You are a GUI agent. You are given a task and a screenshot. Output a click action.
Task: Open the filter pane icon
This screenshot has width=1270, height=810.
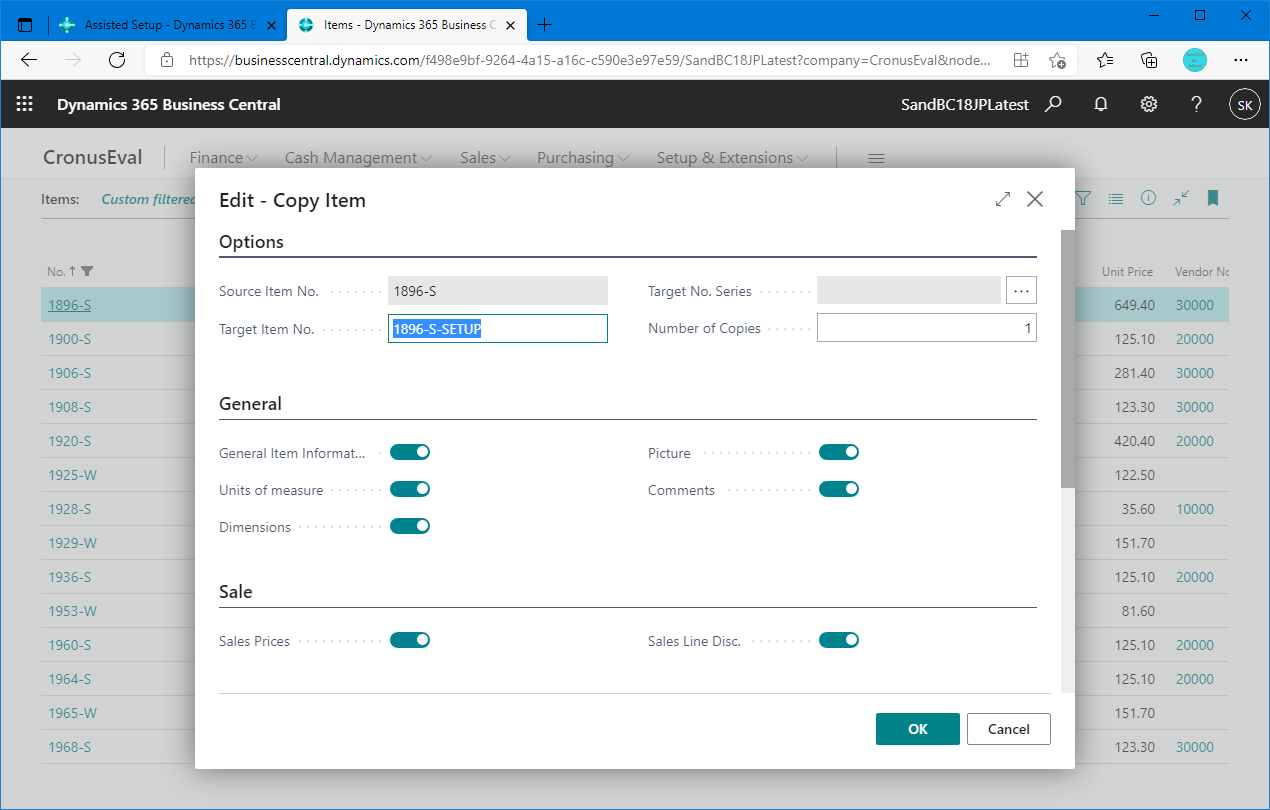coord(1082,198)
